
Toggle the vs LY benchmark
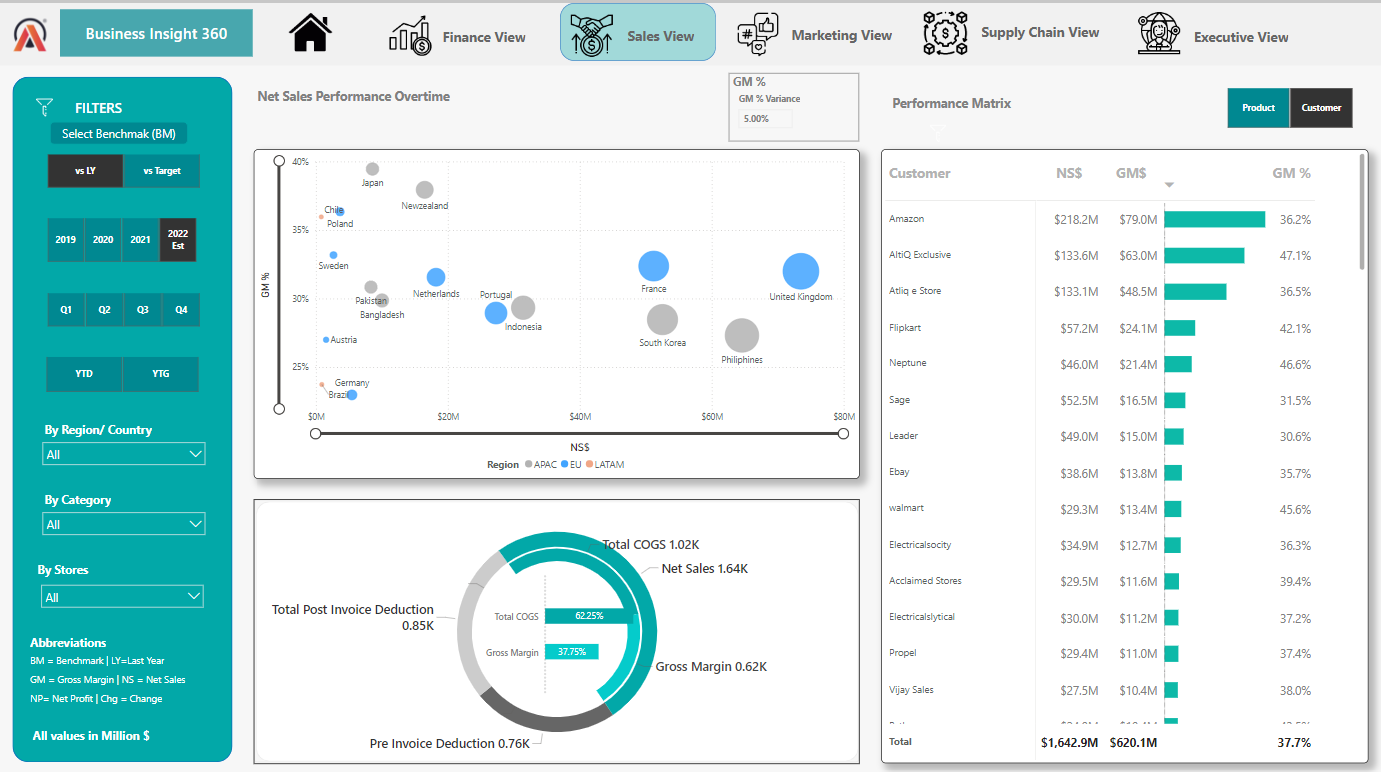[x=85, y=171]
